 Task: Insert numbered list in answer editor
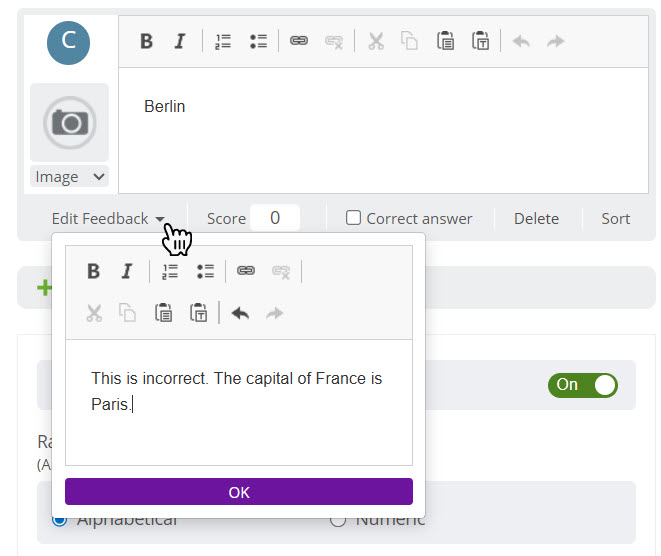tap(223, 41)
